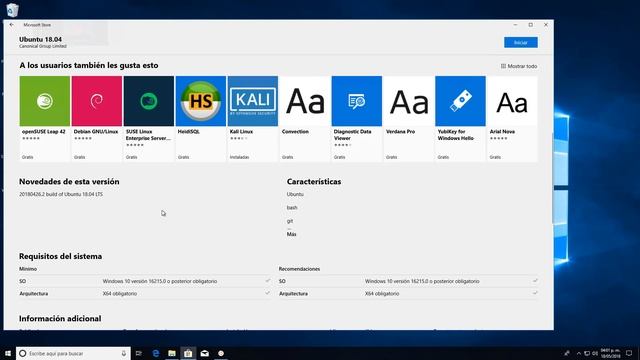Open the SUSE Linux Enterprise Server tile
This screenshot has height=360, width=640.
click(x=149, y=118)
